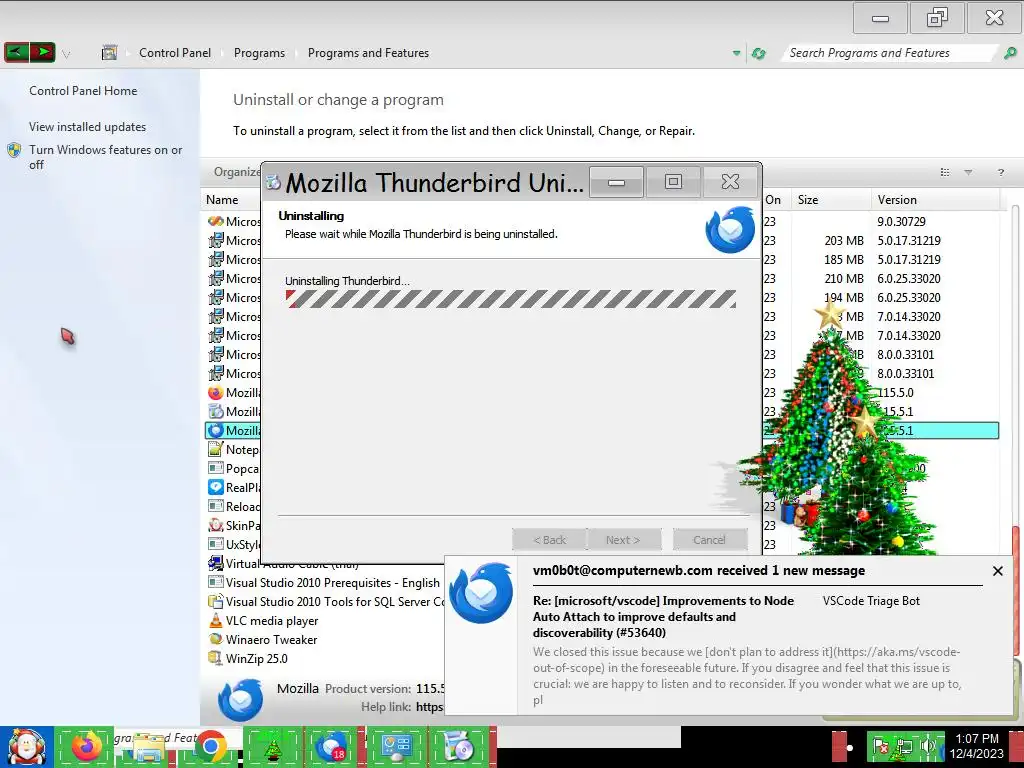This screenshot has width=1024, height=768.
Task: Click the Control Panel taskbar icon
Action: click(x=395, y=747)
